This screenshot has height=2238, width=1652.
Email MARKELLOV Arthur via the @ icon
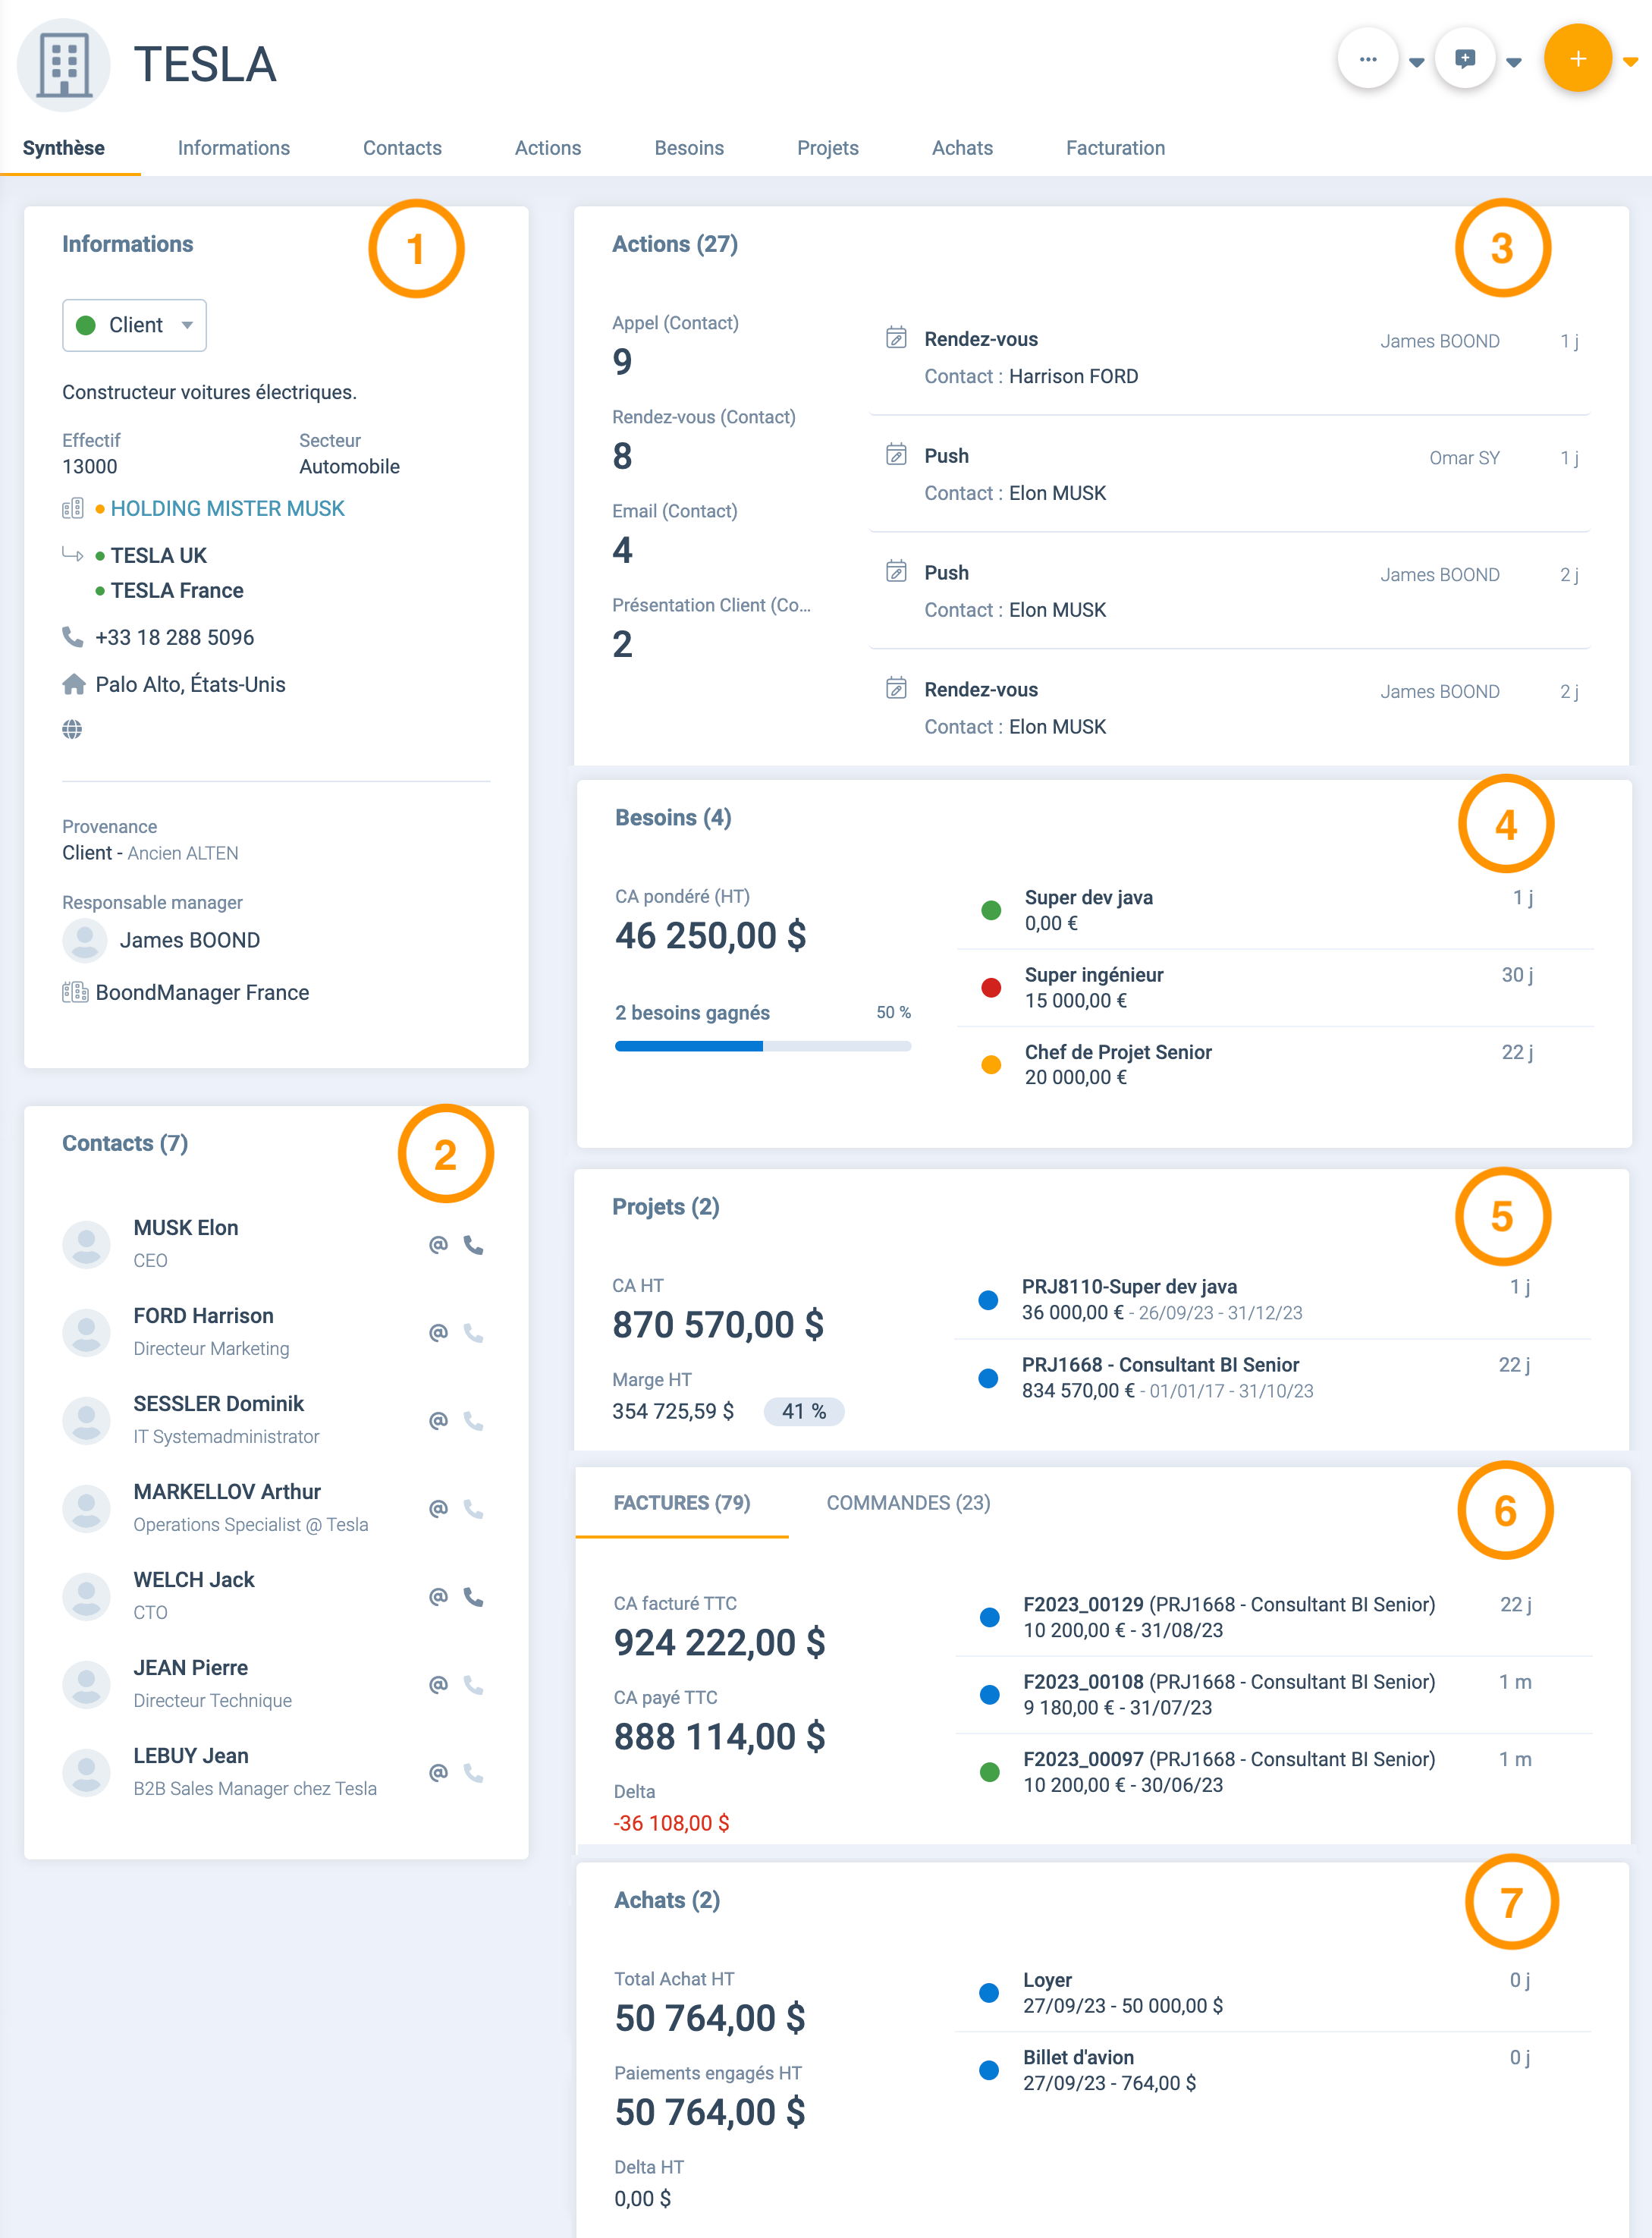438,1509
